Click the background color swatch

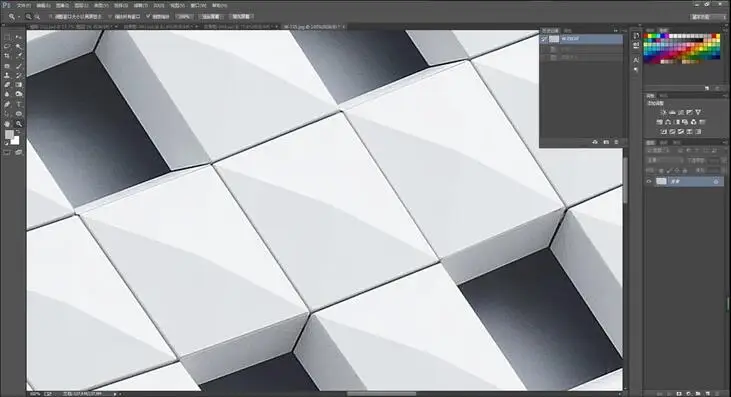coord(15,140)
